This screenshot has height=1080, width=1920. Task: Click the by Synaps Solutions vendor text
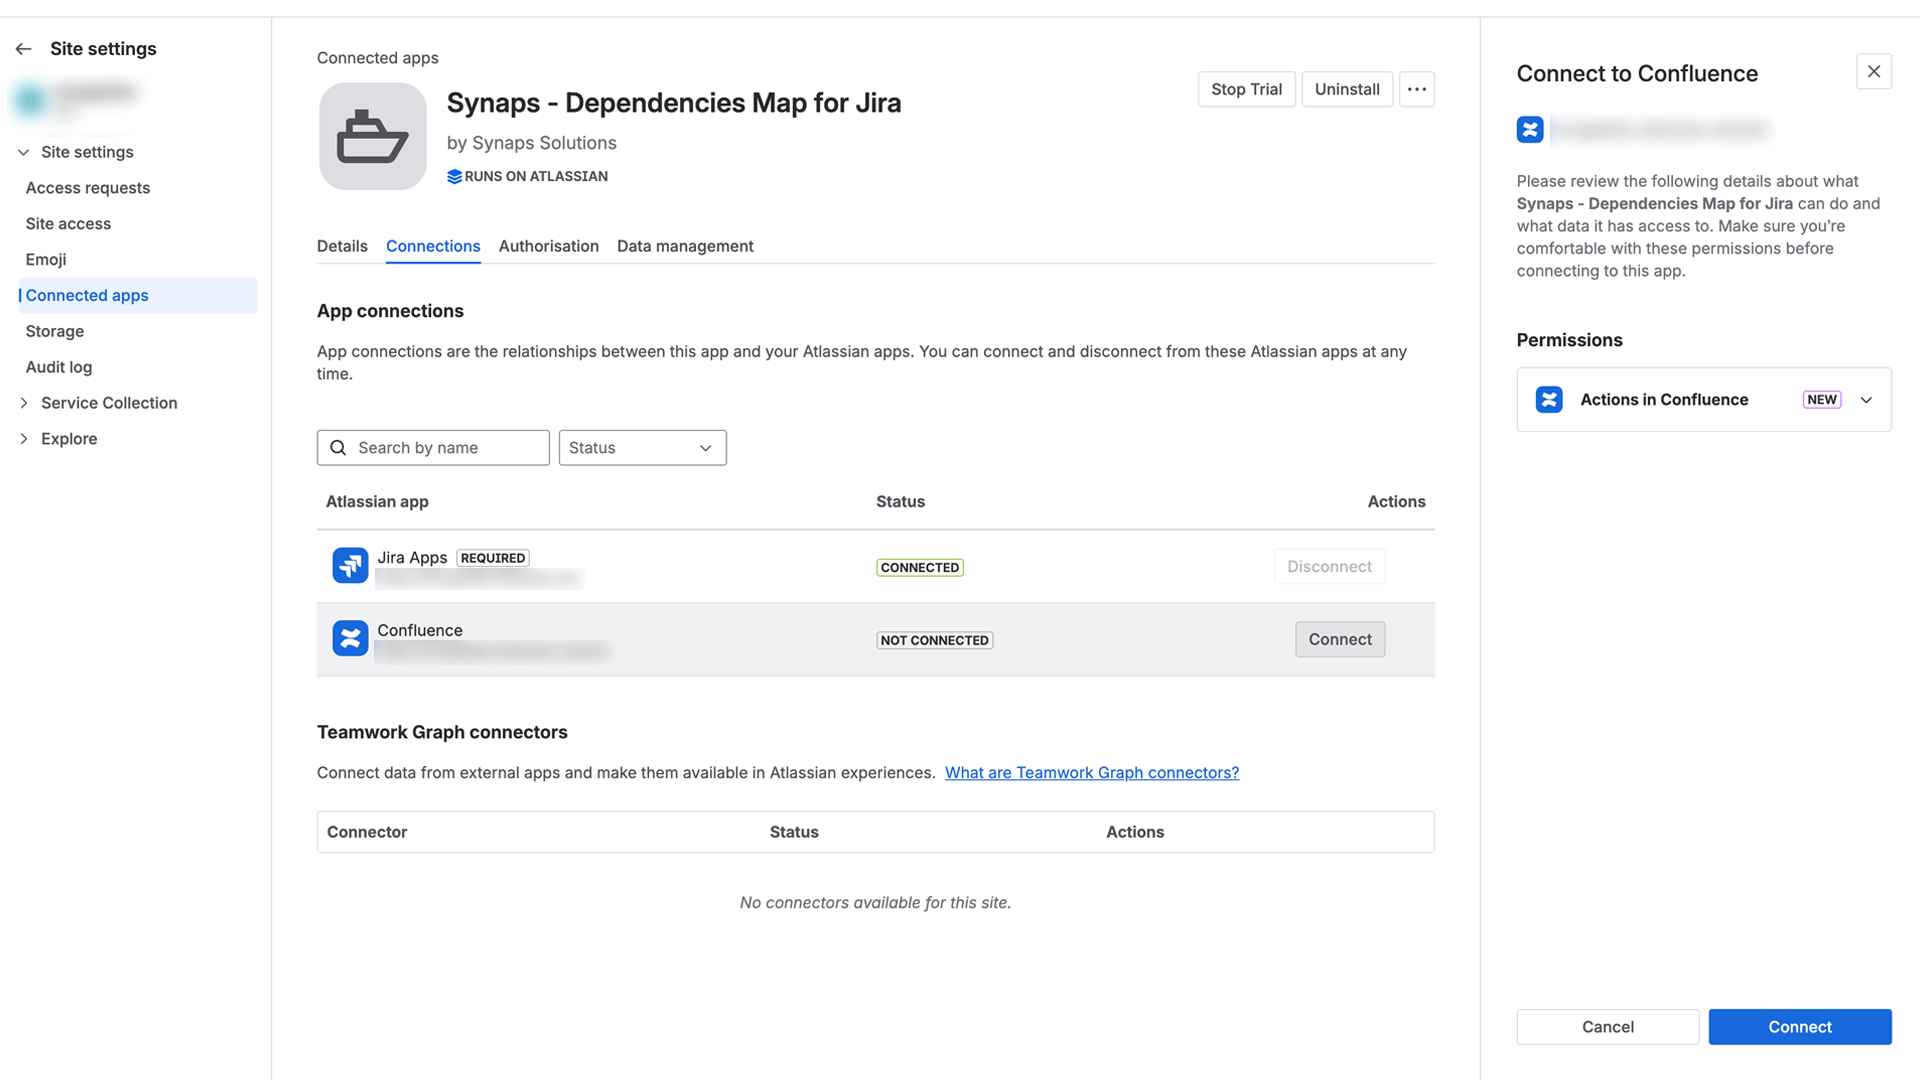pos(531,143)
